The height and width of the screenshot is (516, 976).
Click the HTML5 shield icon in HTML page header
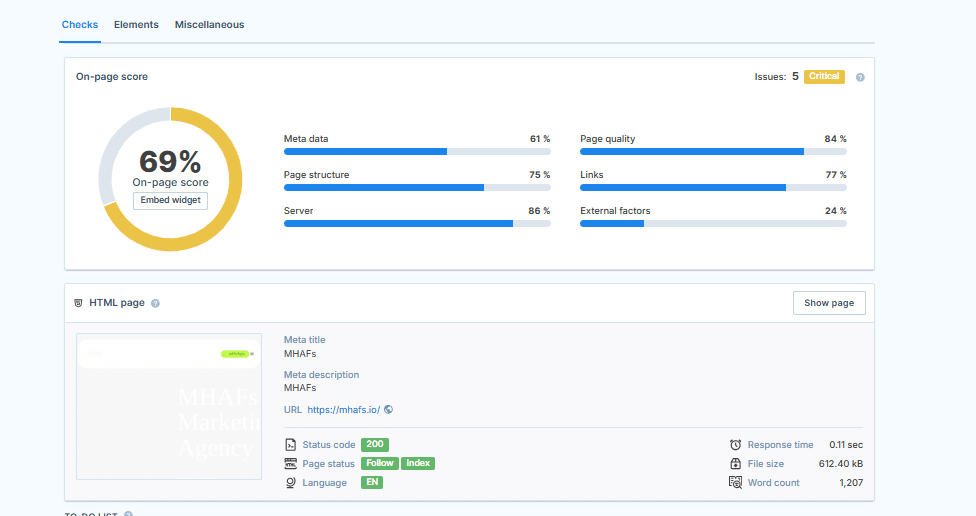click(x=79, y=303)
